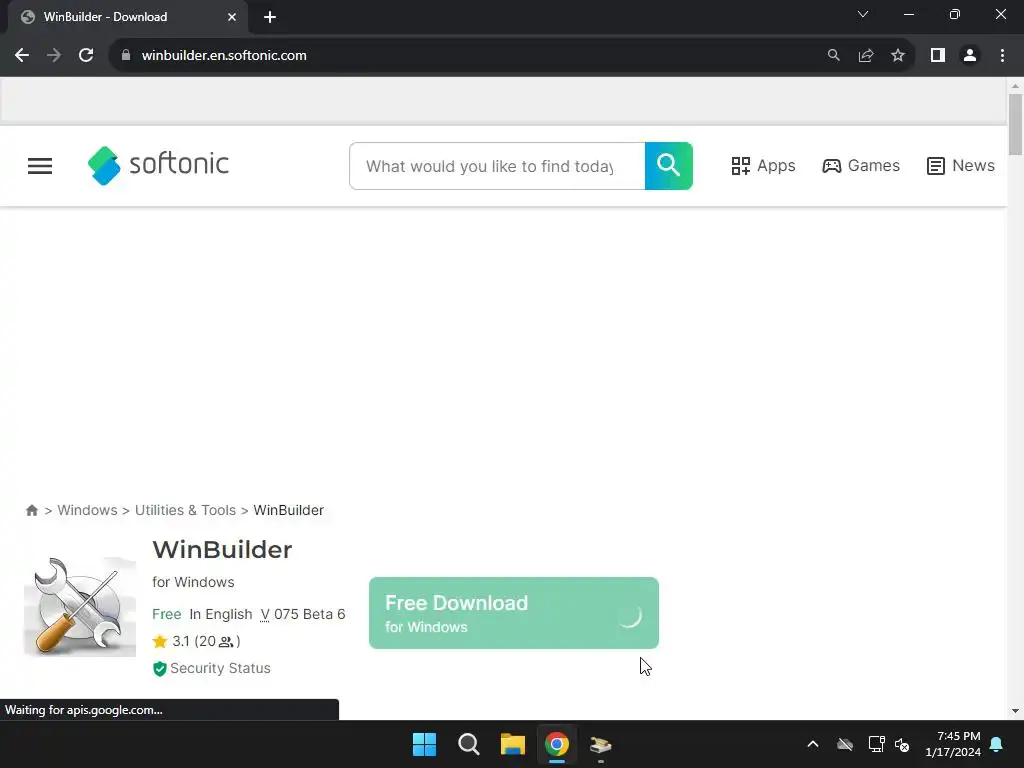Expand the tab search chevron

pos(863,14)
